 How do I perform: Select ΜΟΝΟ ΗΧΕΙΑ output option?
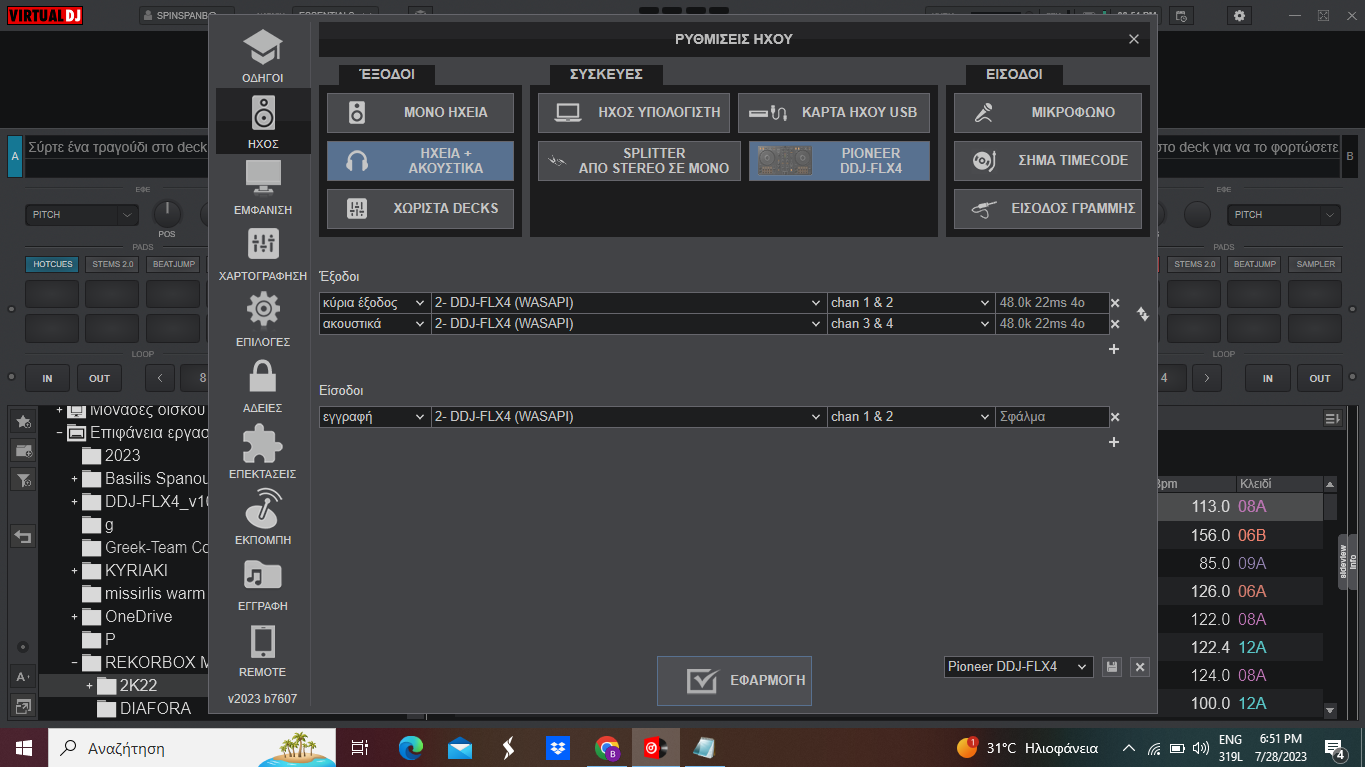tap(420, 112)
